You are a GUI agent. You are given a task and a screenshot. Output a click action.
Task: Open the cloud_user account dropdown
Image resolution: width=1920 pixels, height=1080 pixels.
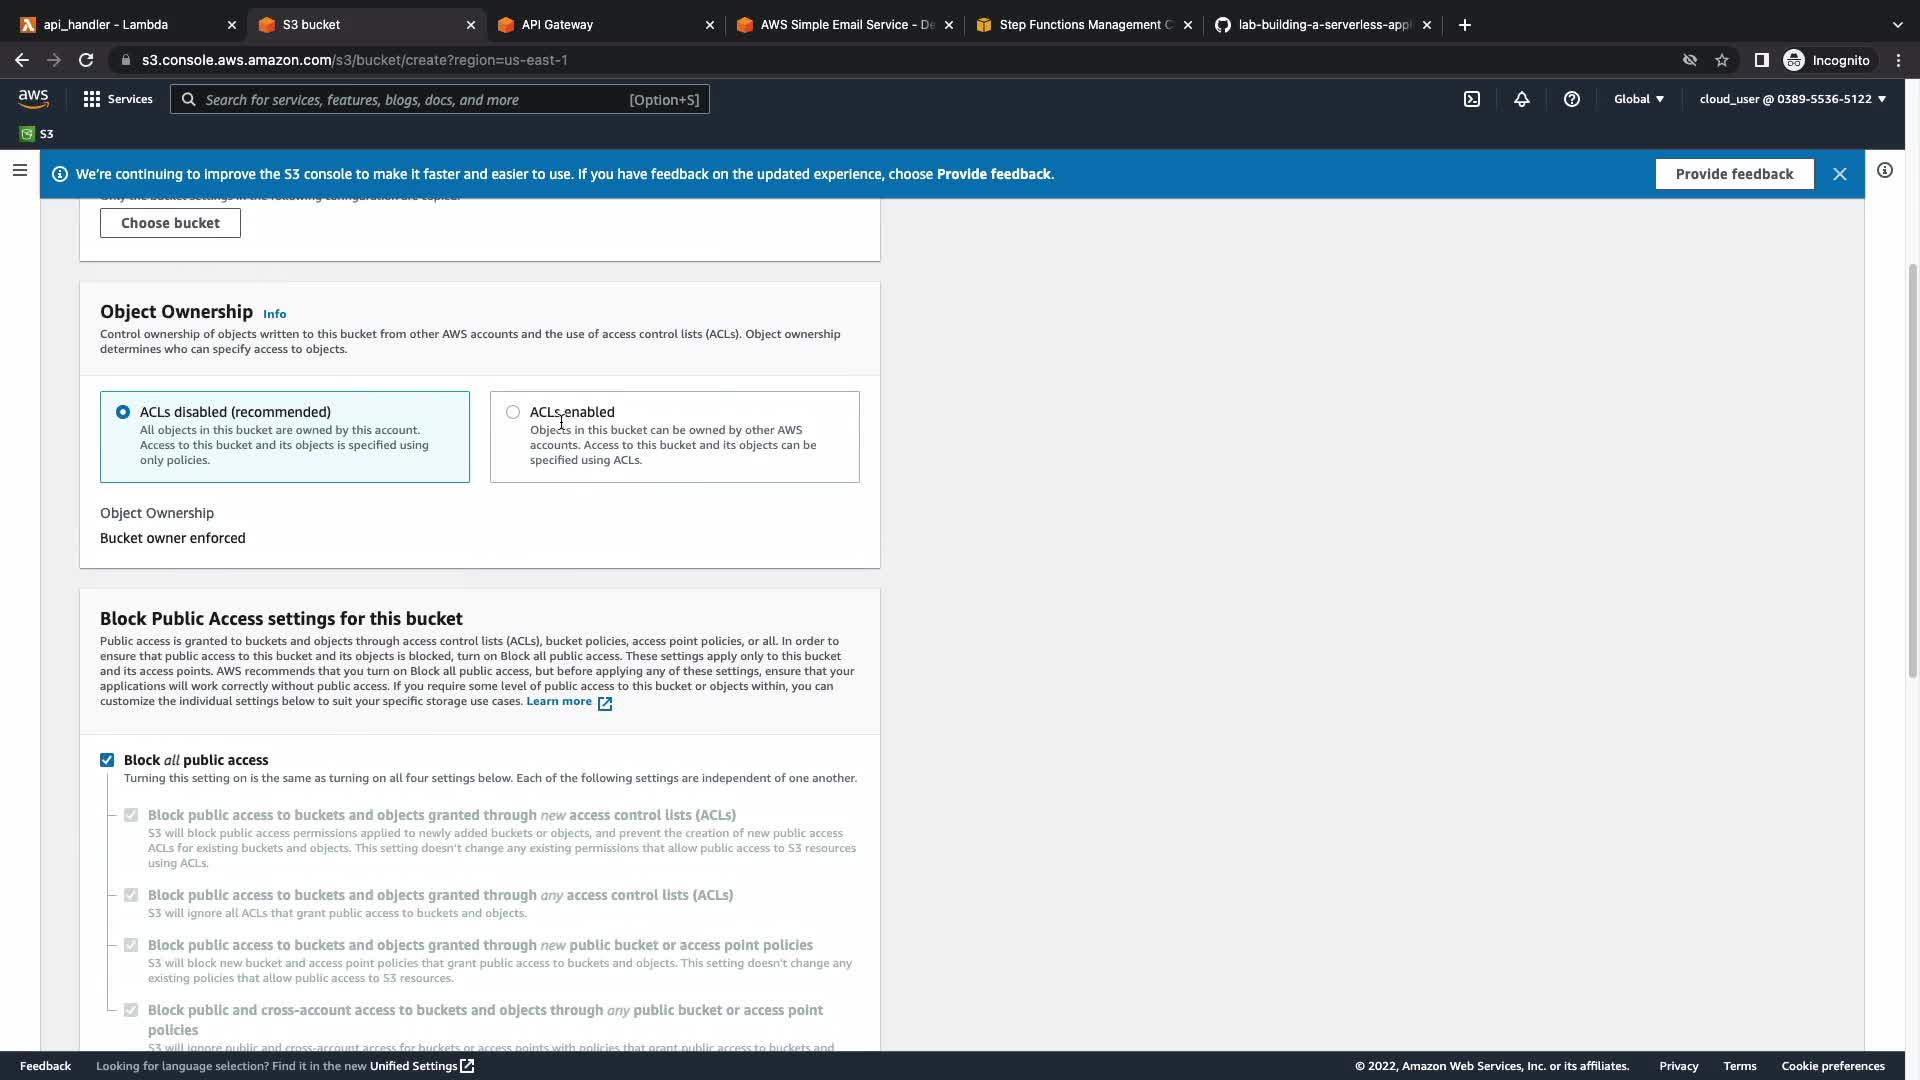[1792, 99]
